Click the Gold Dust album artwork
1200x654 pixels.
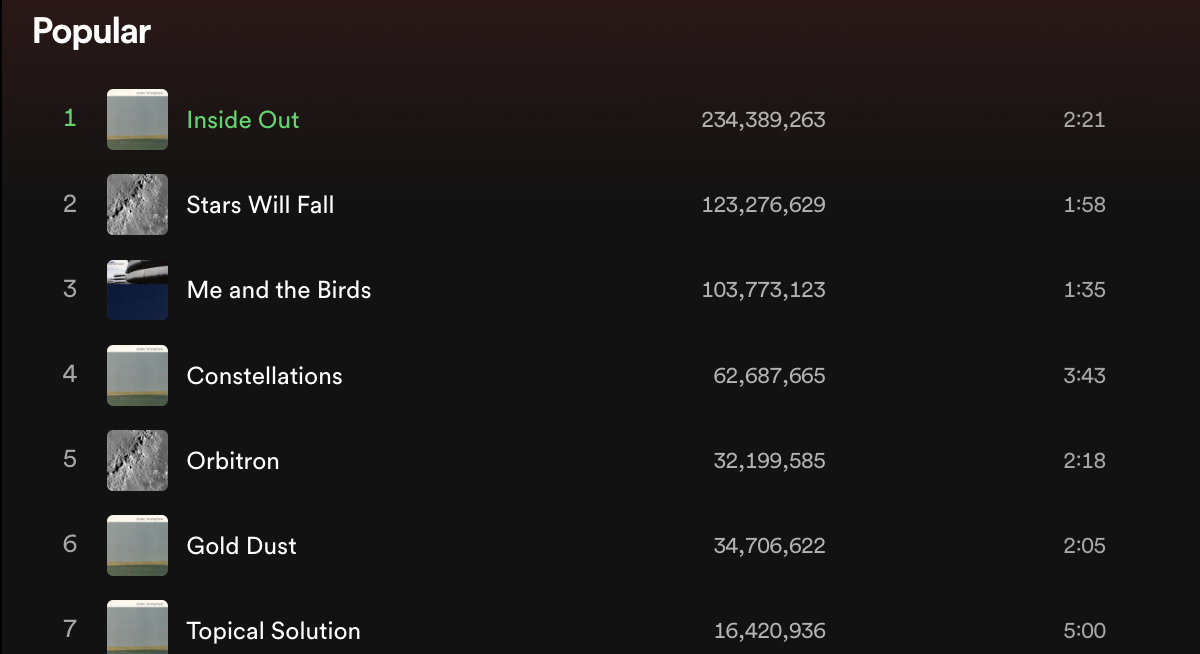click(x=137, y=546)
